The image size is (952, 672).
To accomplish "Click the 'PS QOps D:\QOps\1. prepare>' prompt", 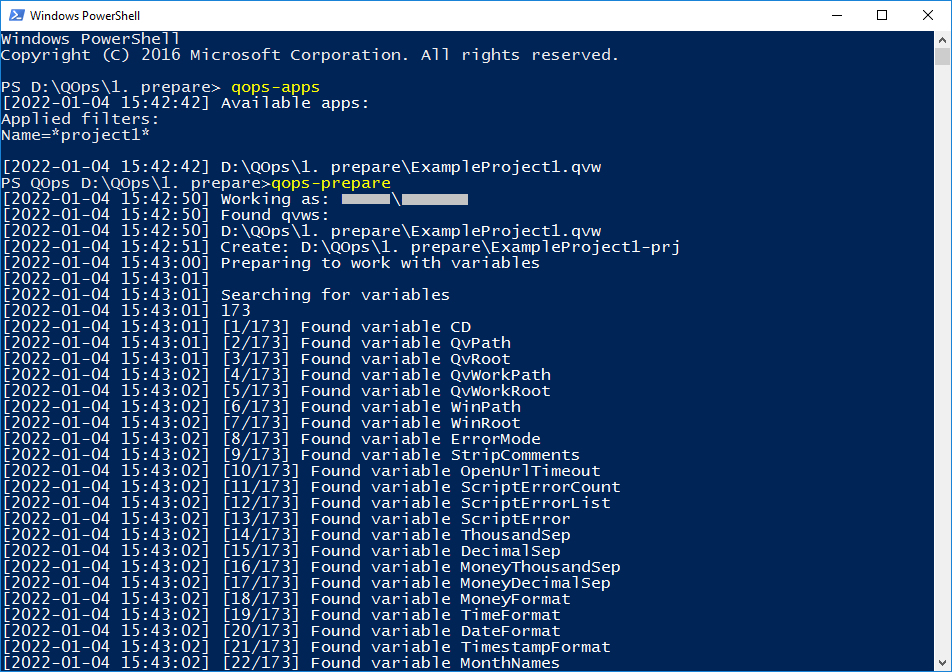I will tap(136, 183).
